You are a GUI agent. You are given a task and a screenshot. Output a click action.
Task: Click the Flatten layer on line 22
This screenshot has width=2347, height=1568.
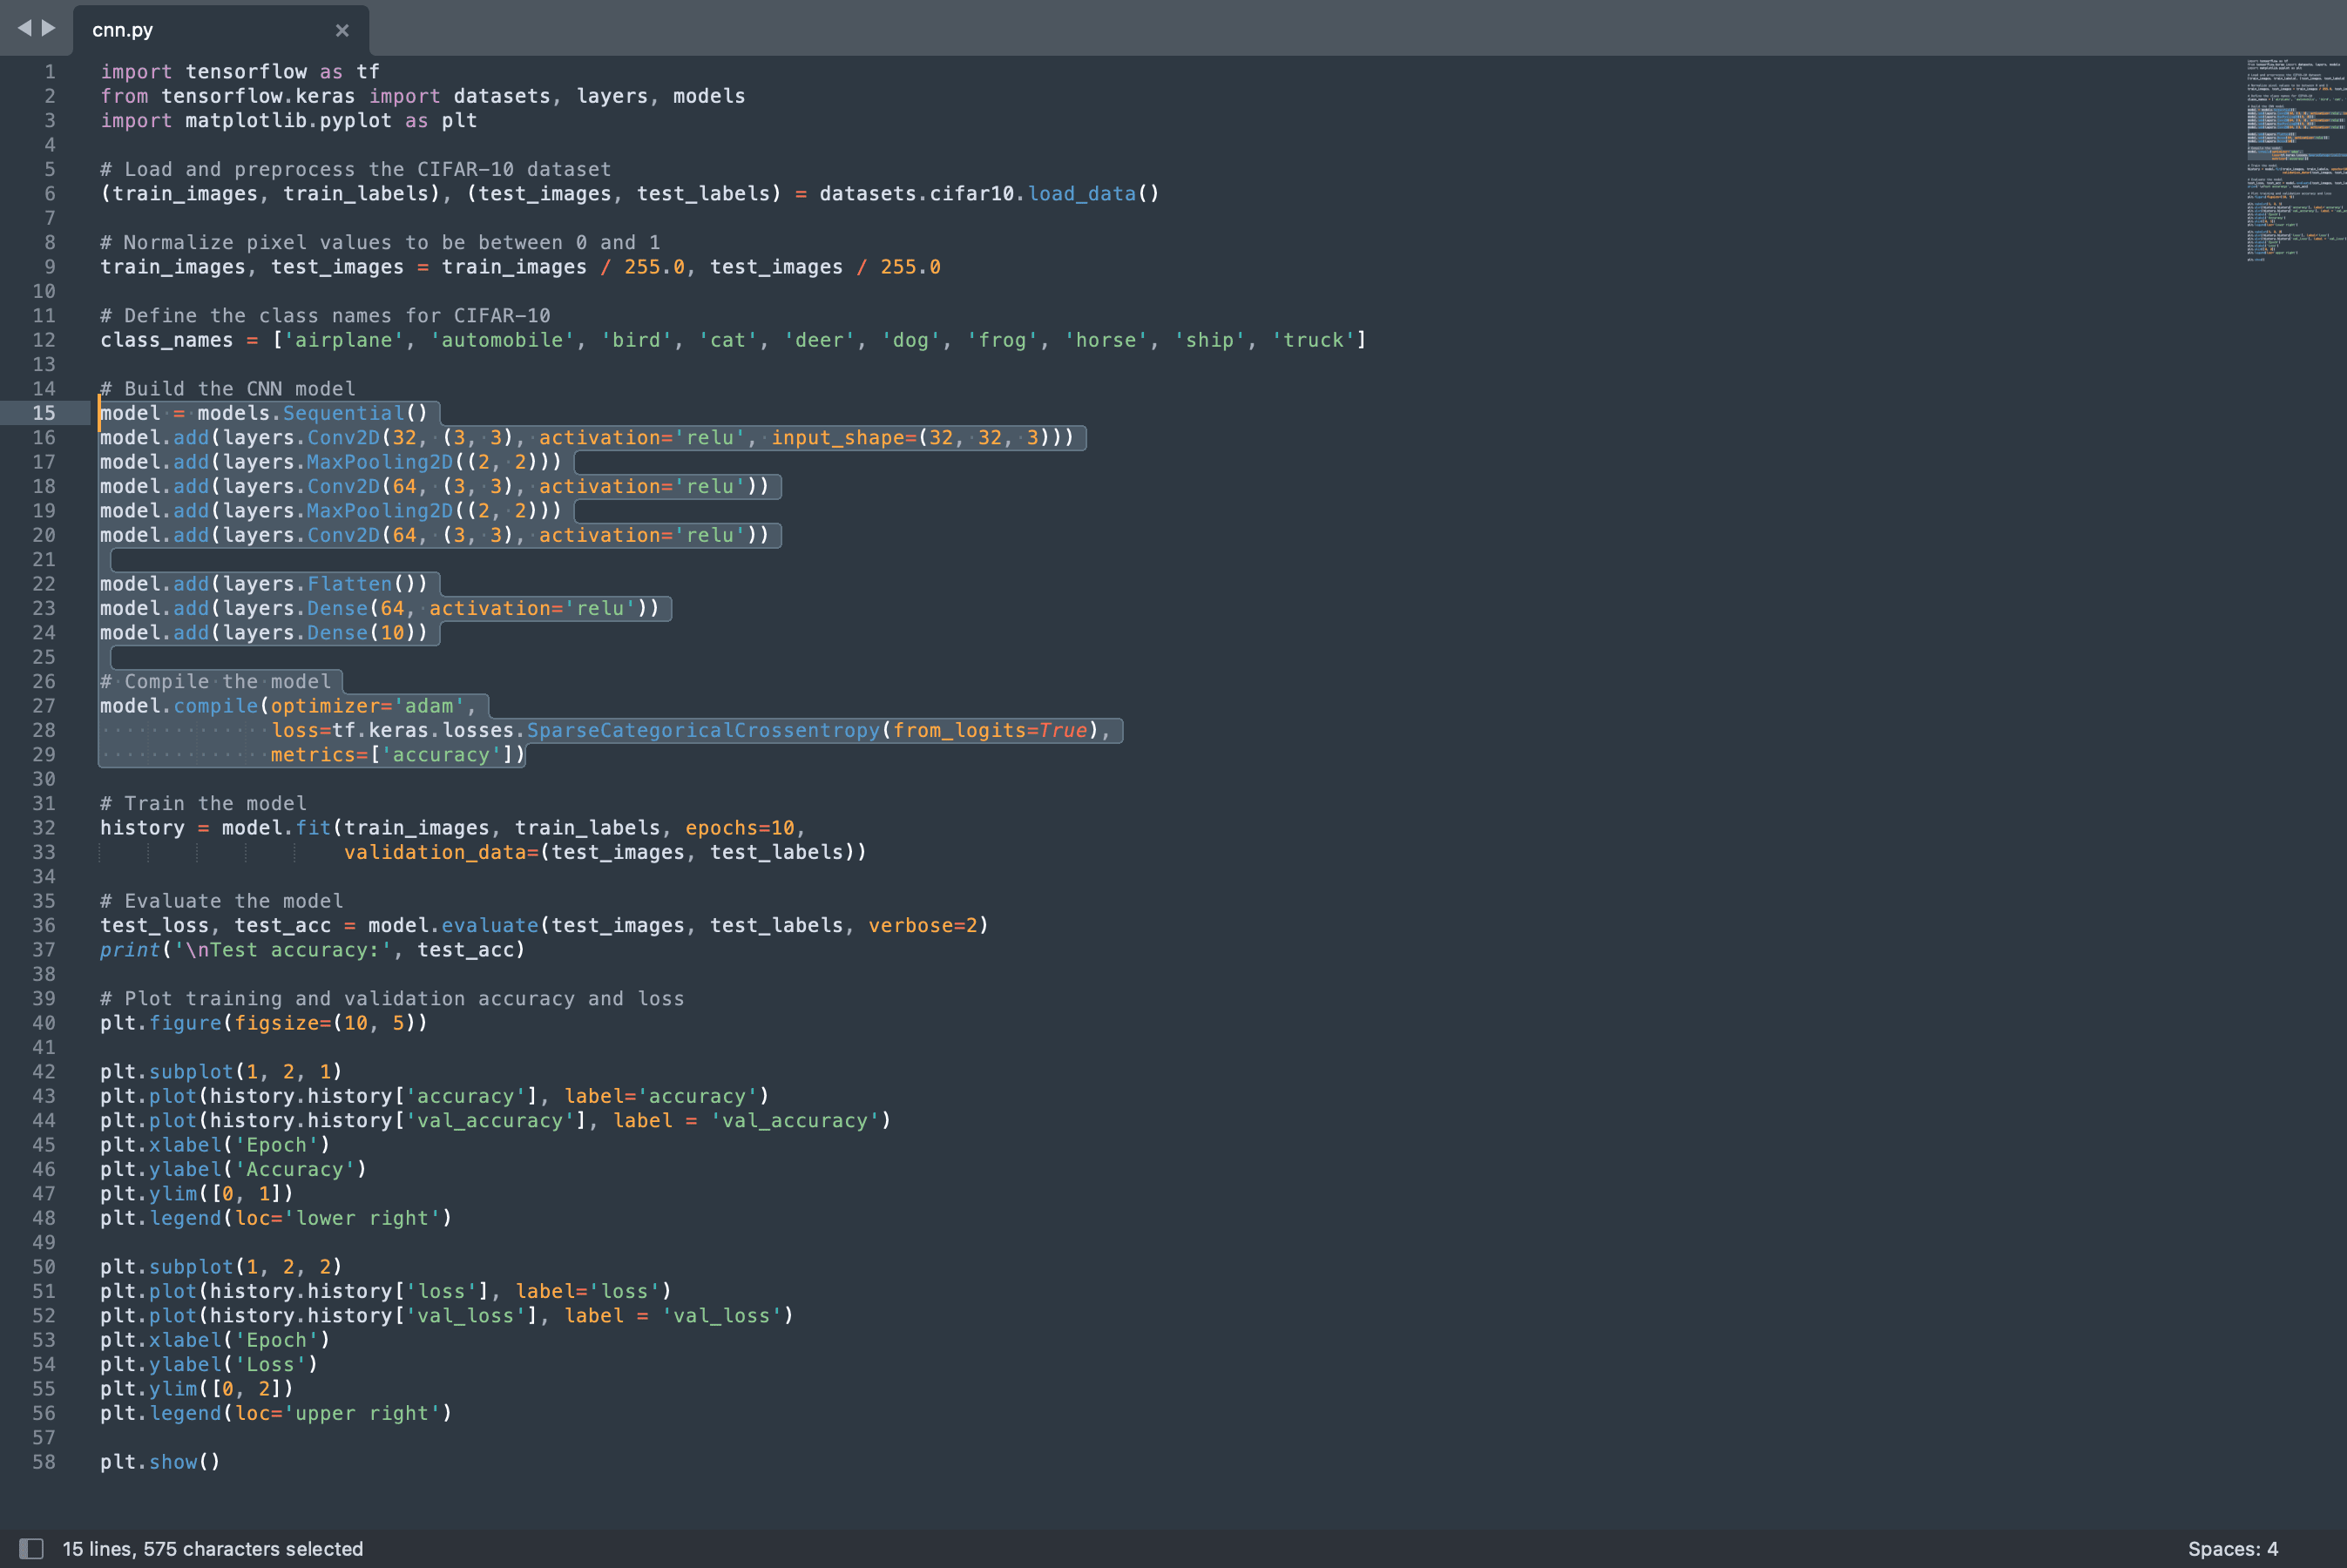350,584
